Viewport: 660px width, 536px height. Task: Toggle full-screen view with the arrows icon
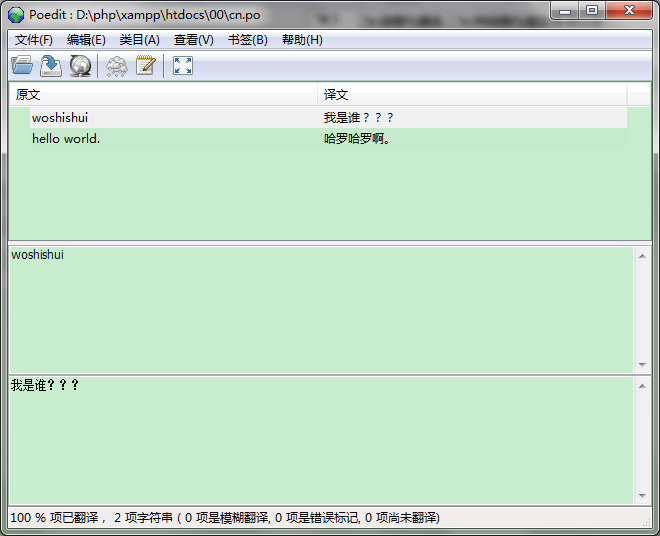pos(183,66)
